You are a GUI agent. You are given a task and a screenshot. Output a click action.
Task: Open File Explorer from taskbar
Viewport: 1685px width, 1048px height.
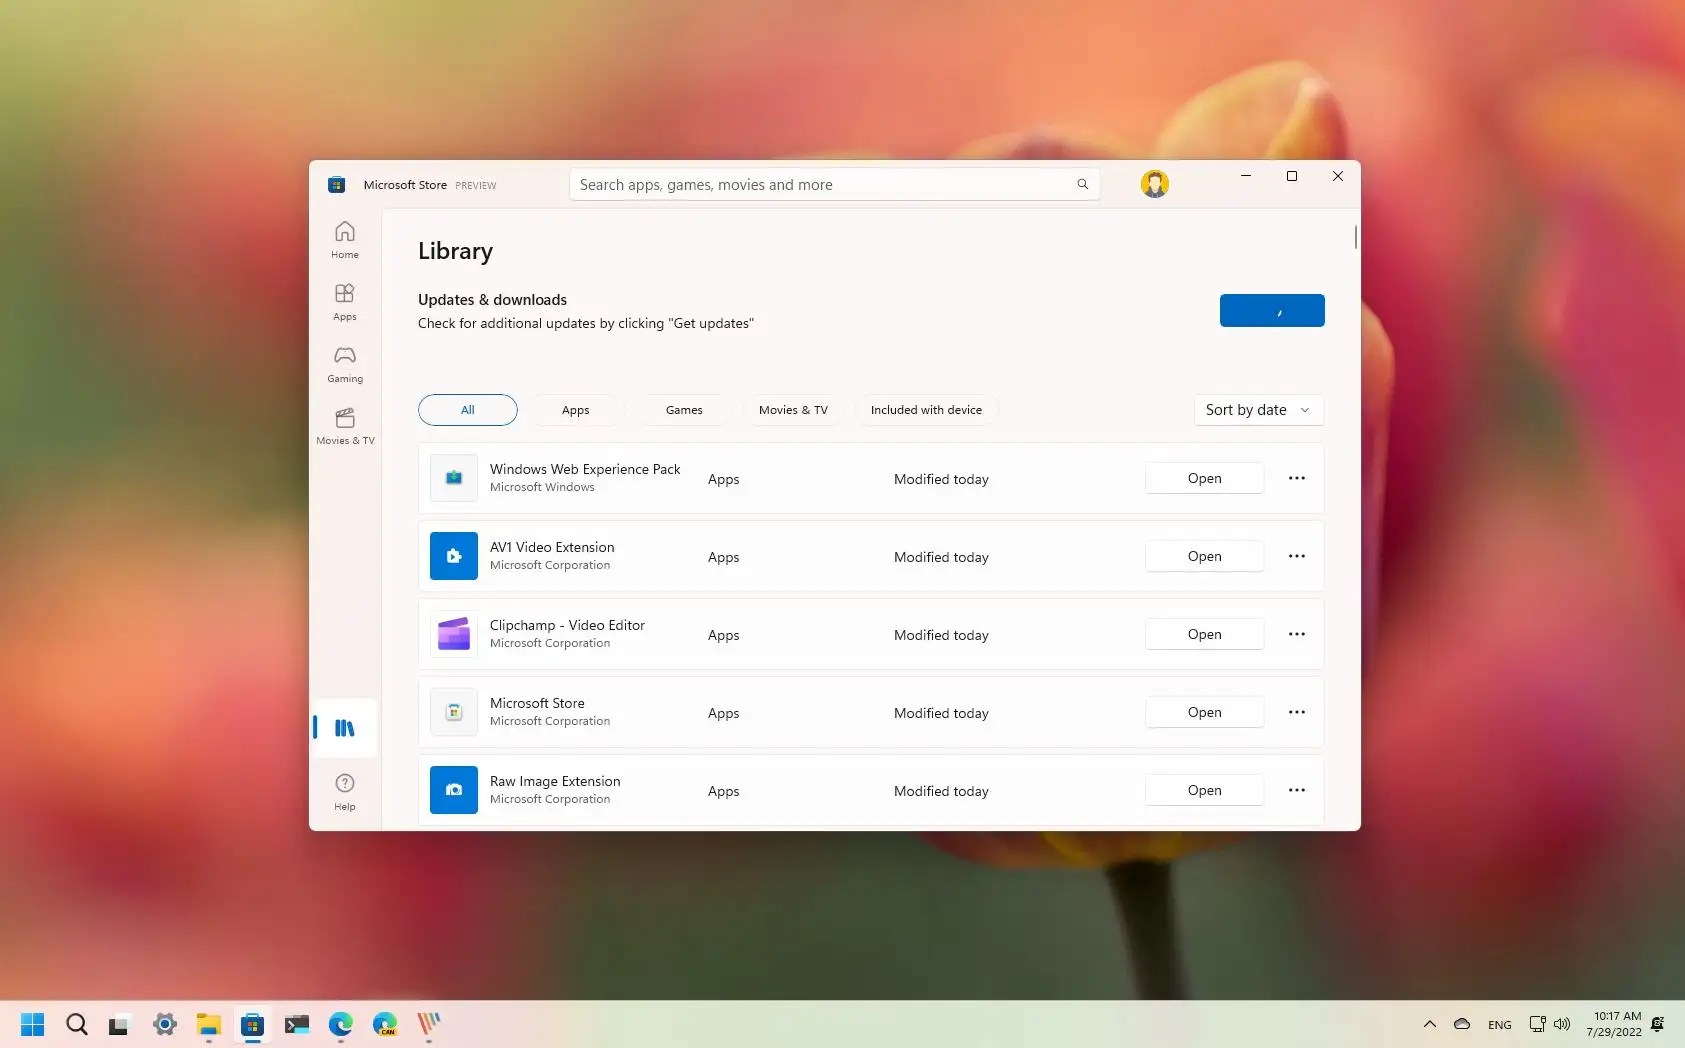point(208,1024)
